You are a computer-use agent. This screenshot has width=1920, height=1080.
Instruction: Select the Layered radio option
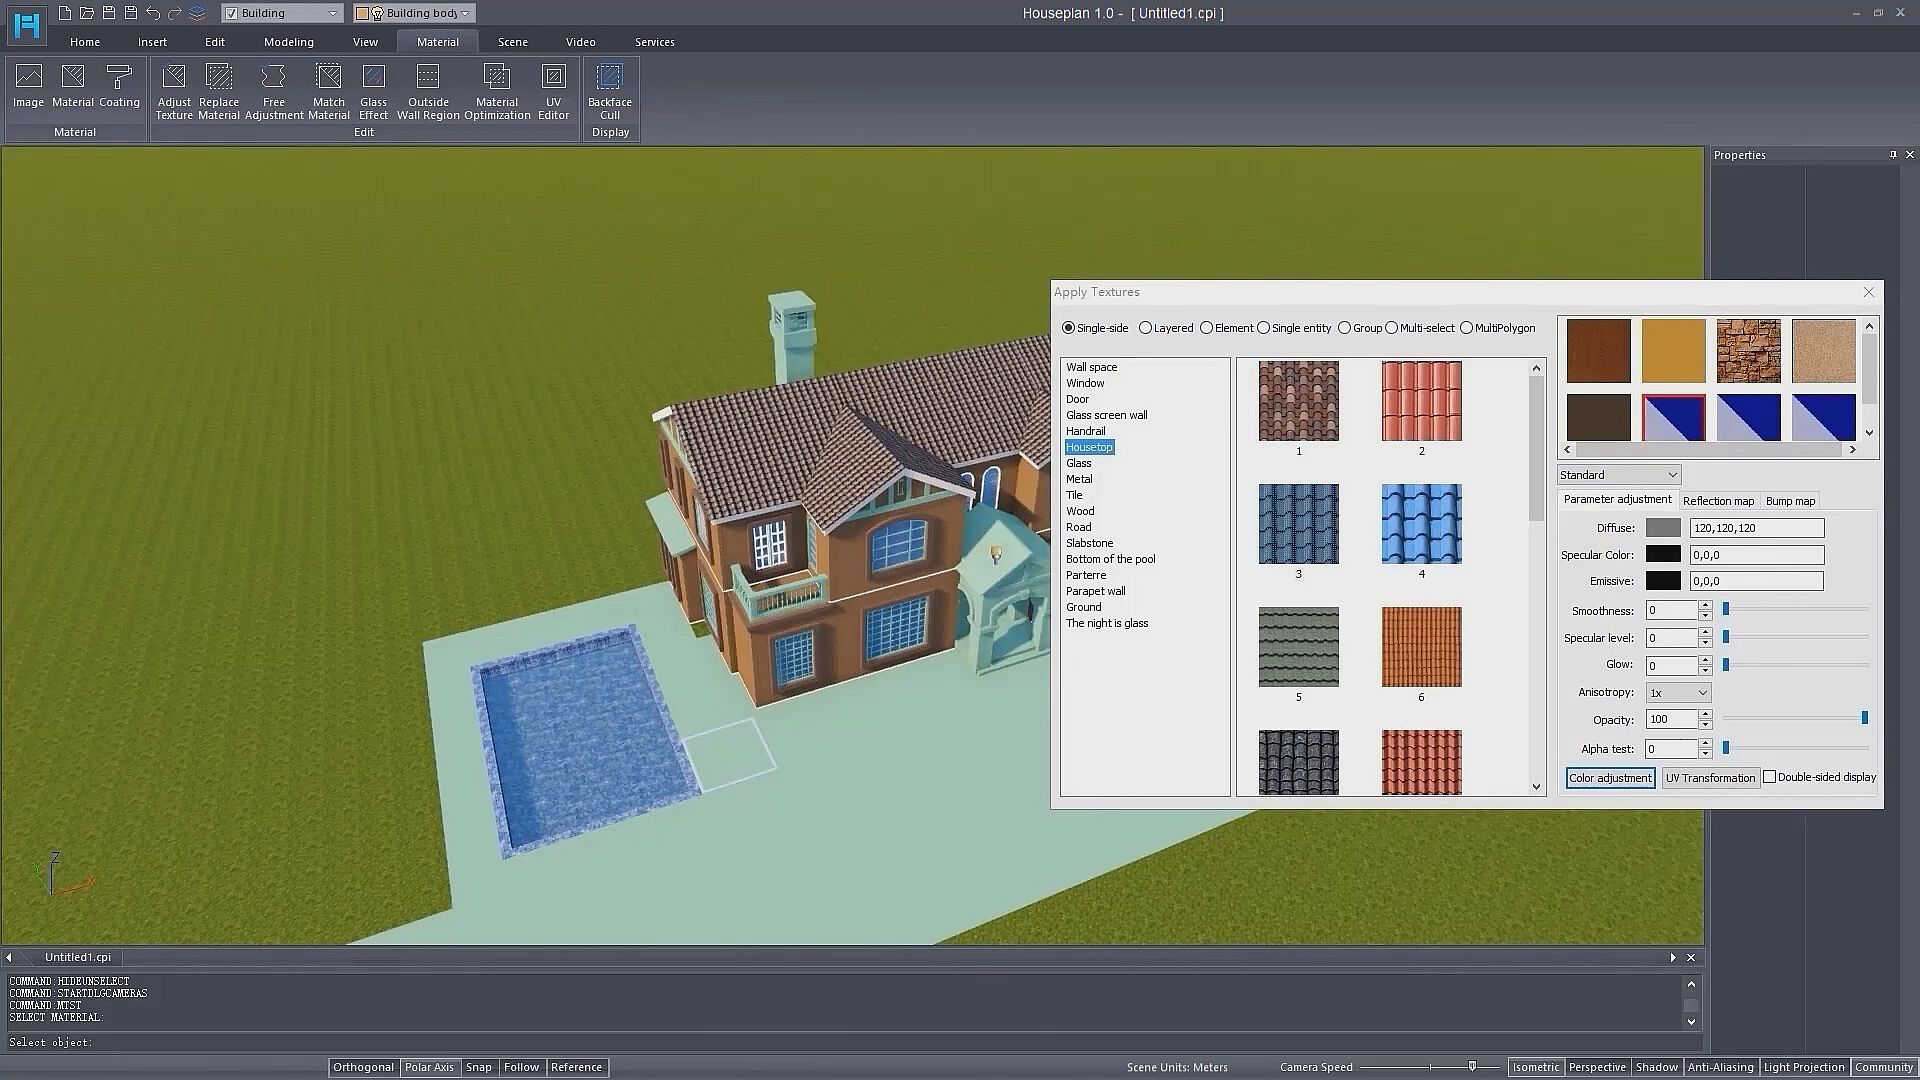tap(1146, 328)
